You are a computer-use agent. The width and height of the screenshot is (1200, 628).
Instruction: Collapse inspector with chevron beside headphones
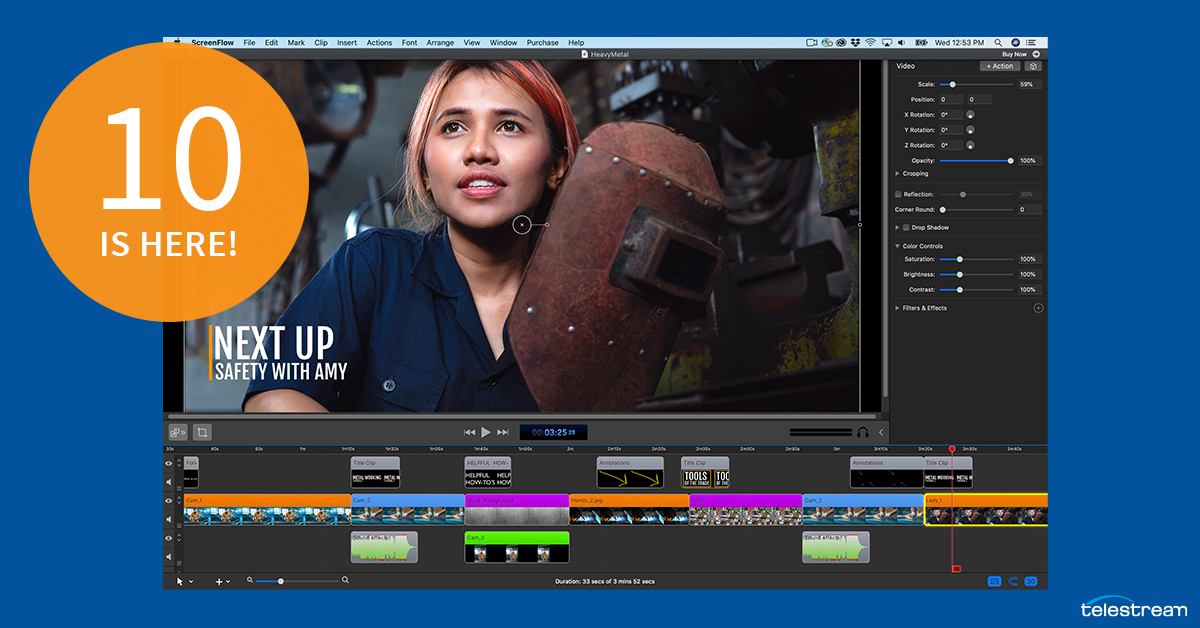click(x=881, y=432)
